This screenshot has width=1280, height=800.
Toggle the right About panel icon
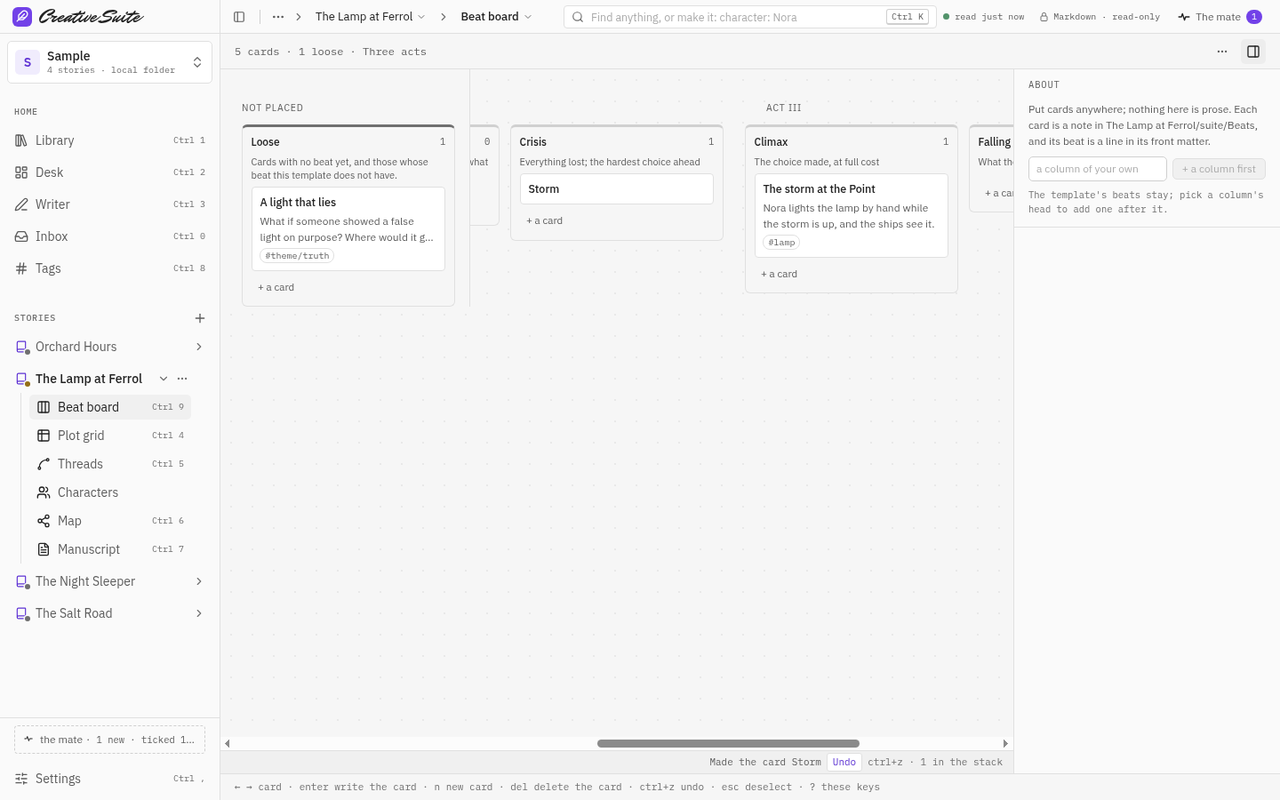point(1253,52)
